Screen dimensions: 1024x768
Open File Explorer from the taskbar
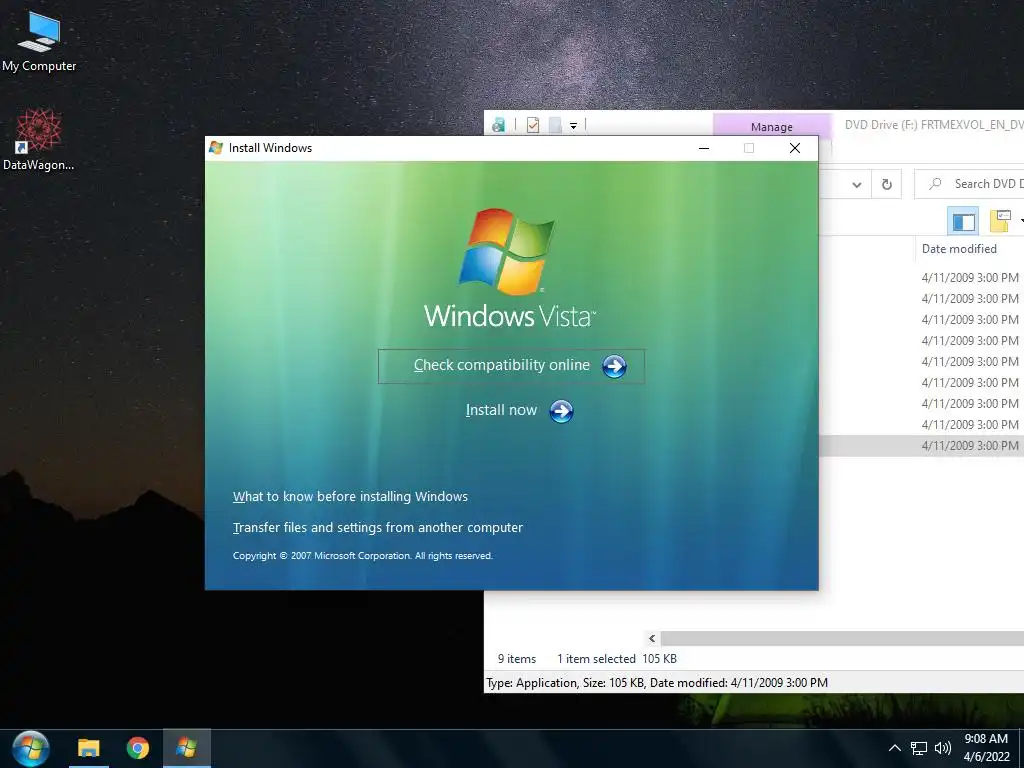click(x=89, y=748)
